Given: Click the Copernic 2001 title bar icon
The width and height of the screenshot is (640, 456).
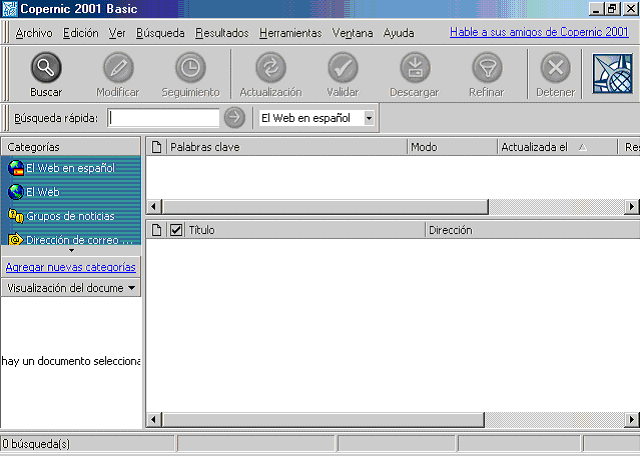Looking at the screenshot, I should (10, 9).
